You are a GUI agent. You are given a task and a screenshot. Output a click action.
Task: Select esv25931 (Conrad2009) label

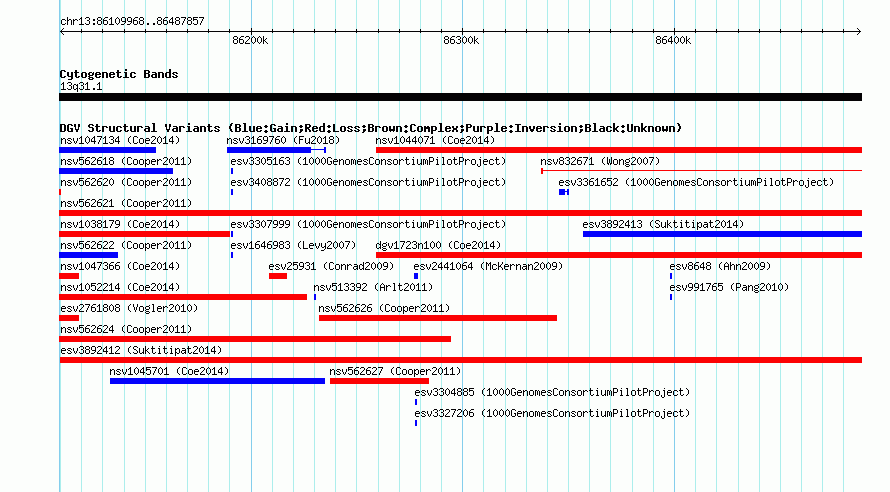tap(331, 266)
